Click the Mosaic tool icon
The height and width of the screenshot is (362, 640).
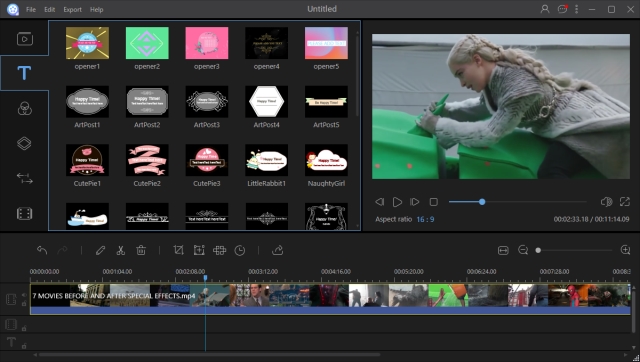point(219,250)
